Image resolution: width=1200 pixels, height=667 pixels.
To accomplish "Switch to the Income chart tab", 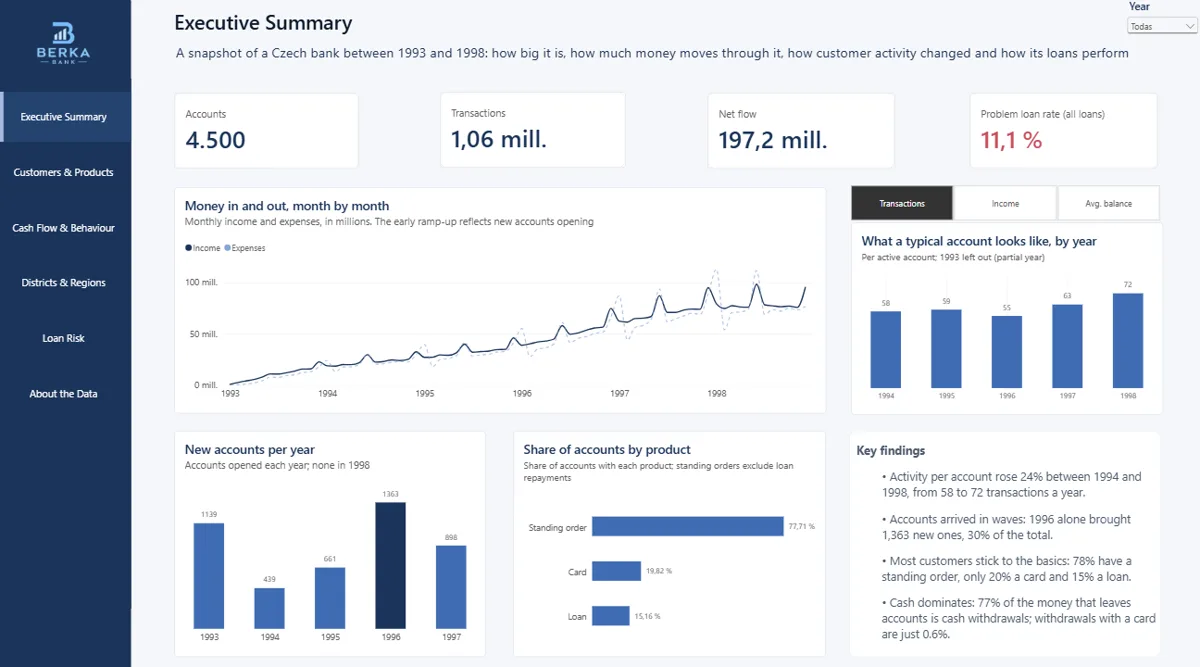I will (1005, 203).
